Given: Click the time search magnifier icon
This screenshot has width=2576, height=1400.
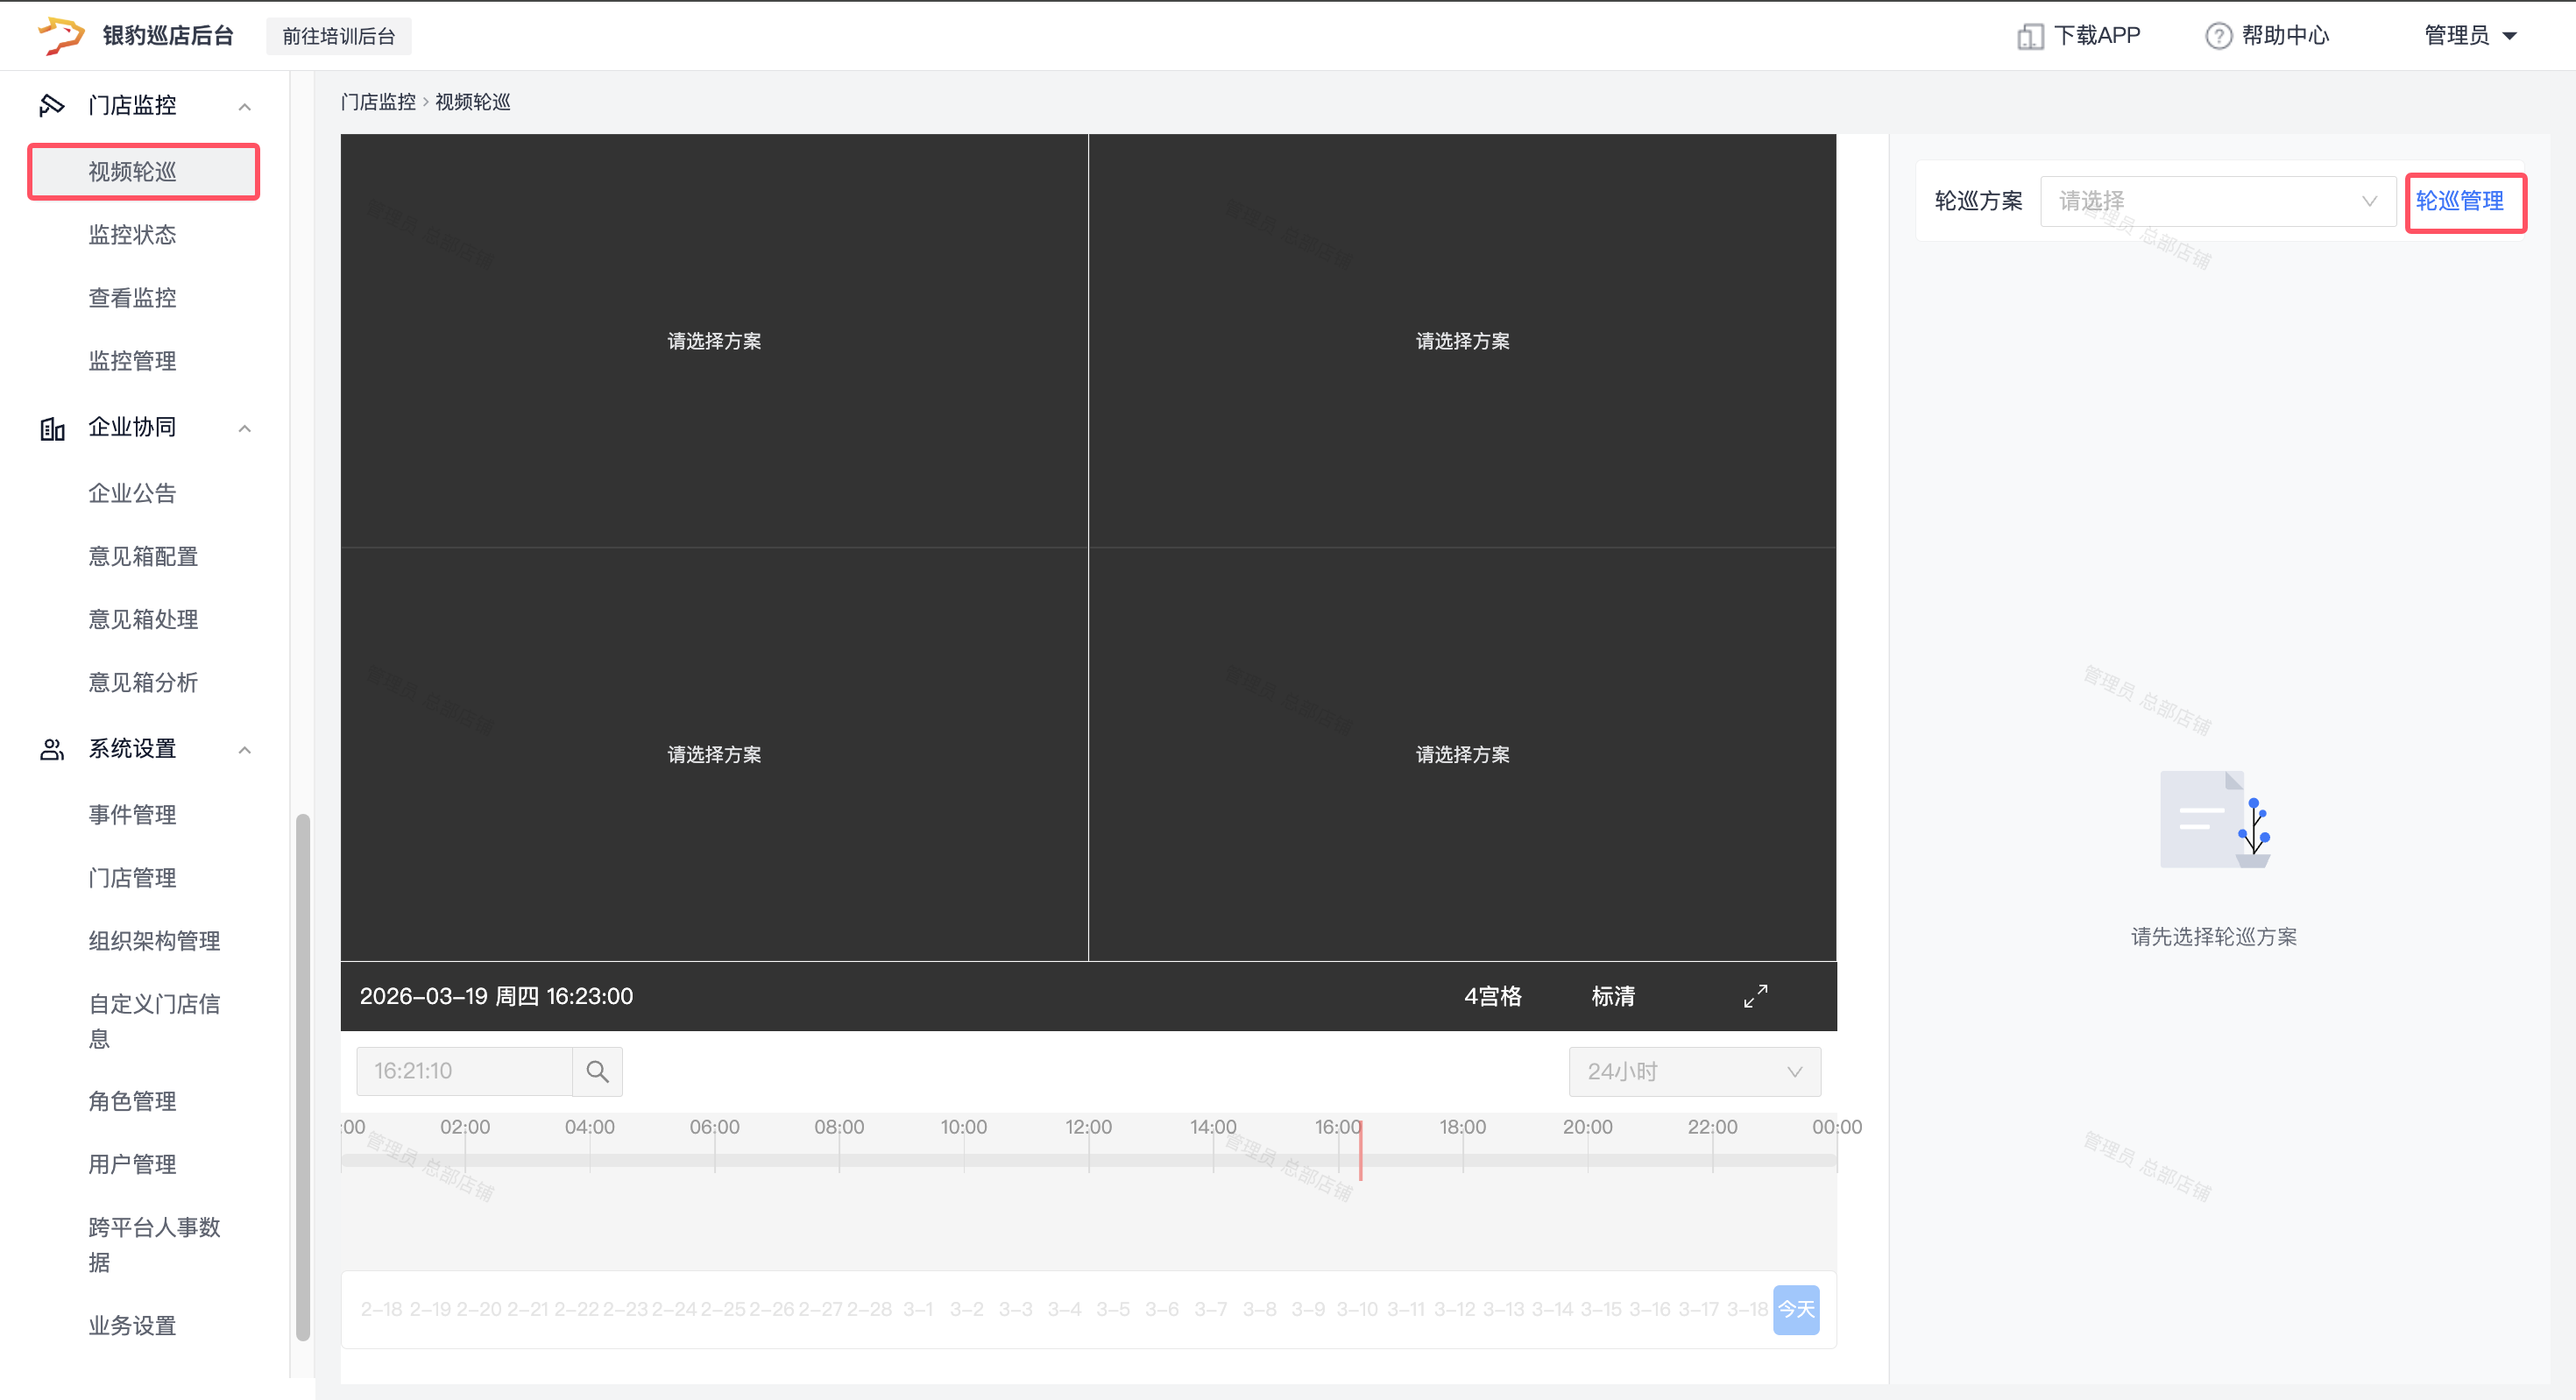Looking at the screenshot, I should point(597,1071).
